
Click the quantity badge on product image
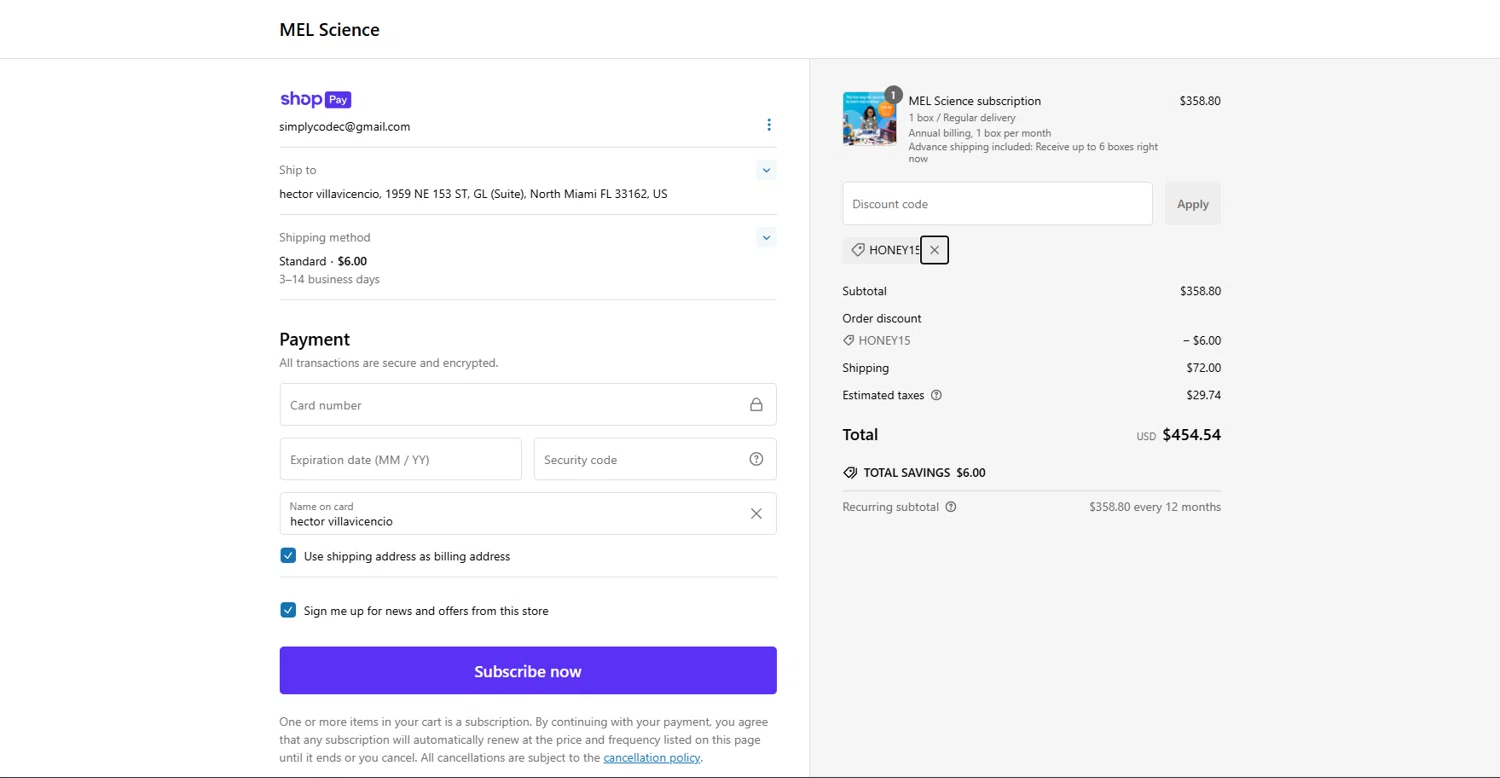(893, 95)
